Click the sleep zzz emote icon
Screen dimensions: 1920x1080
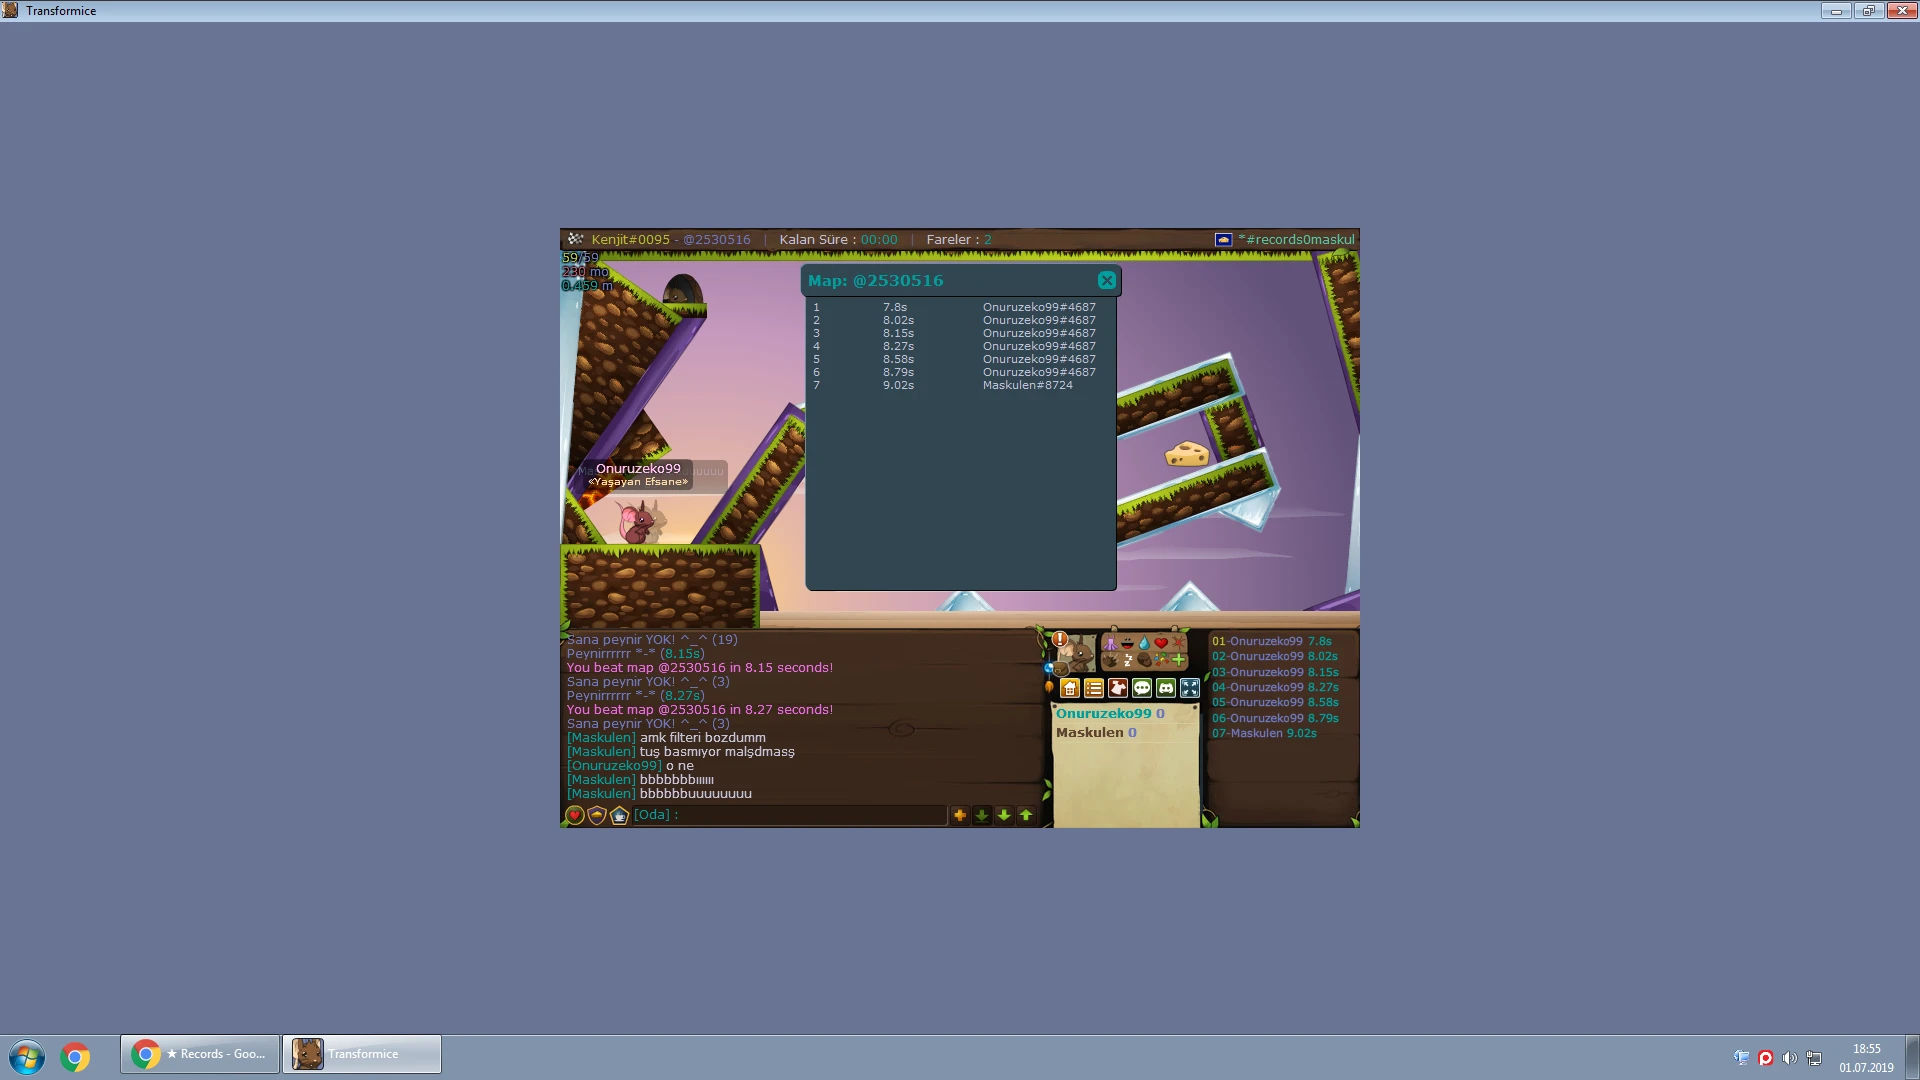[x=1127, y=660]
